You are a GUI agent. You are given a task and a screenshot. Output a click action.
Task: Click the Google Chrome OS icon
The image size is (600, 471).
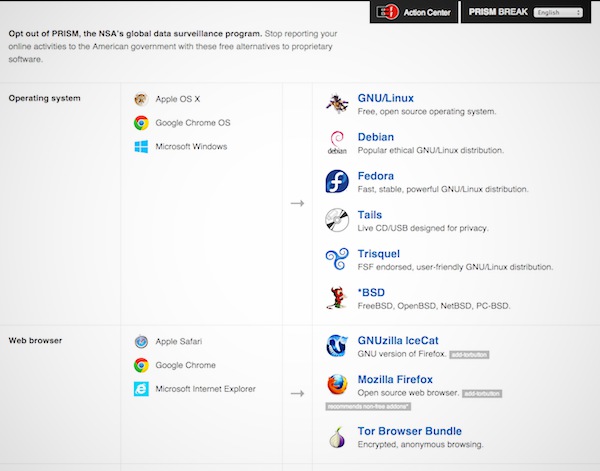click(141, 123)
